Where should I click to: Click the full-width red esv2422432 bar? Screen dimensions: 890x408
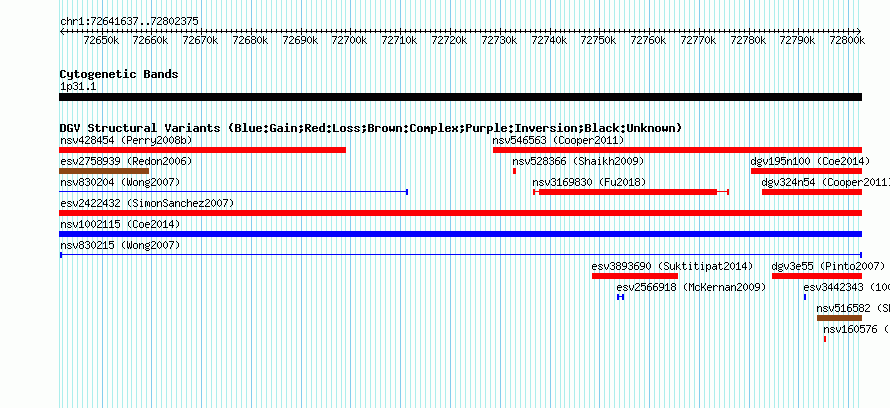(x=460, y=213)
